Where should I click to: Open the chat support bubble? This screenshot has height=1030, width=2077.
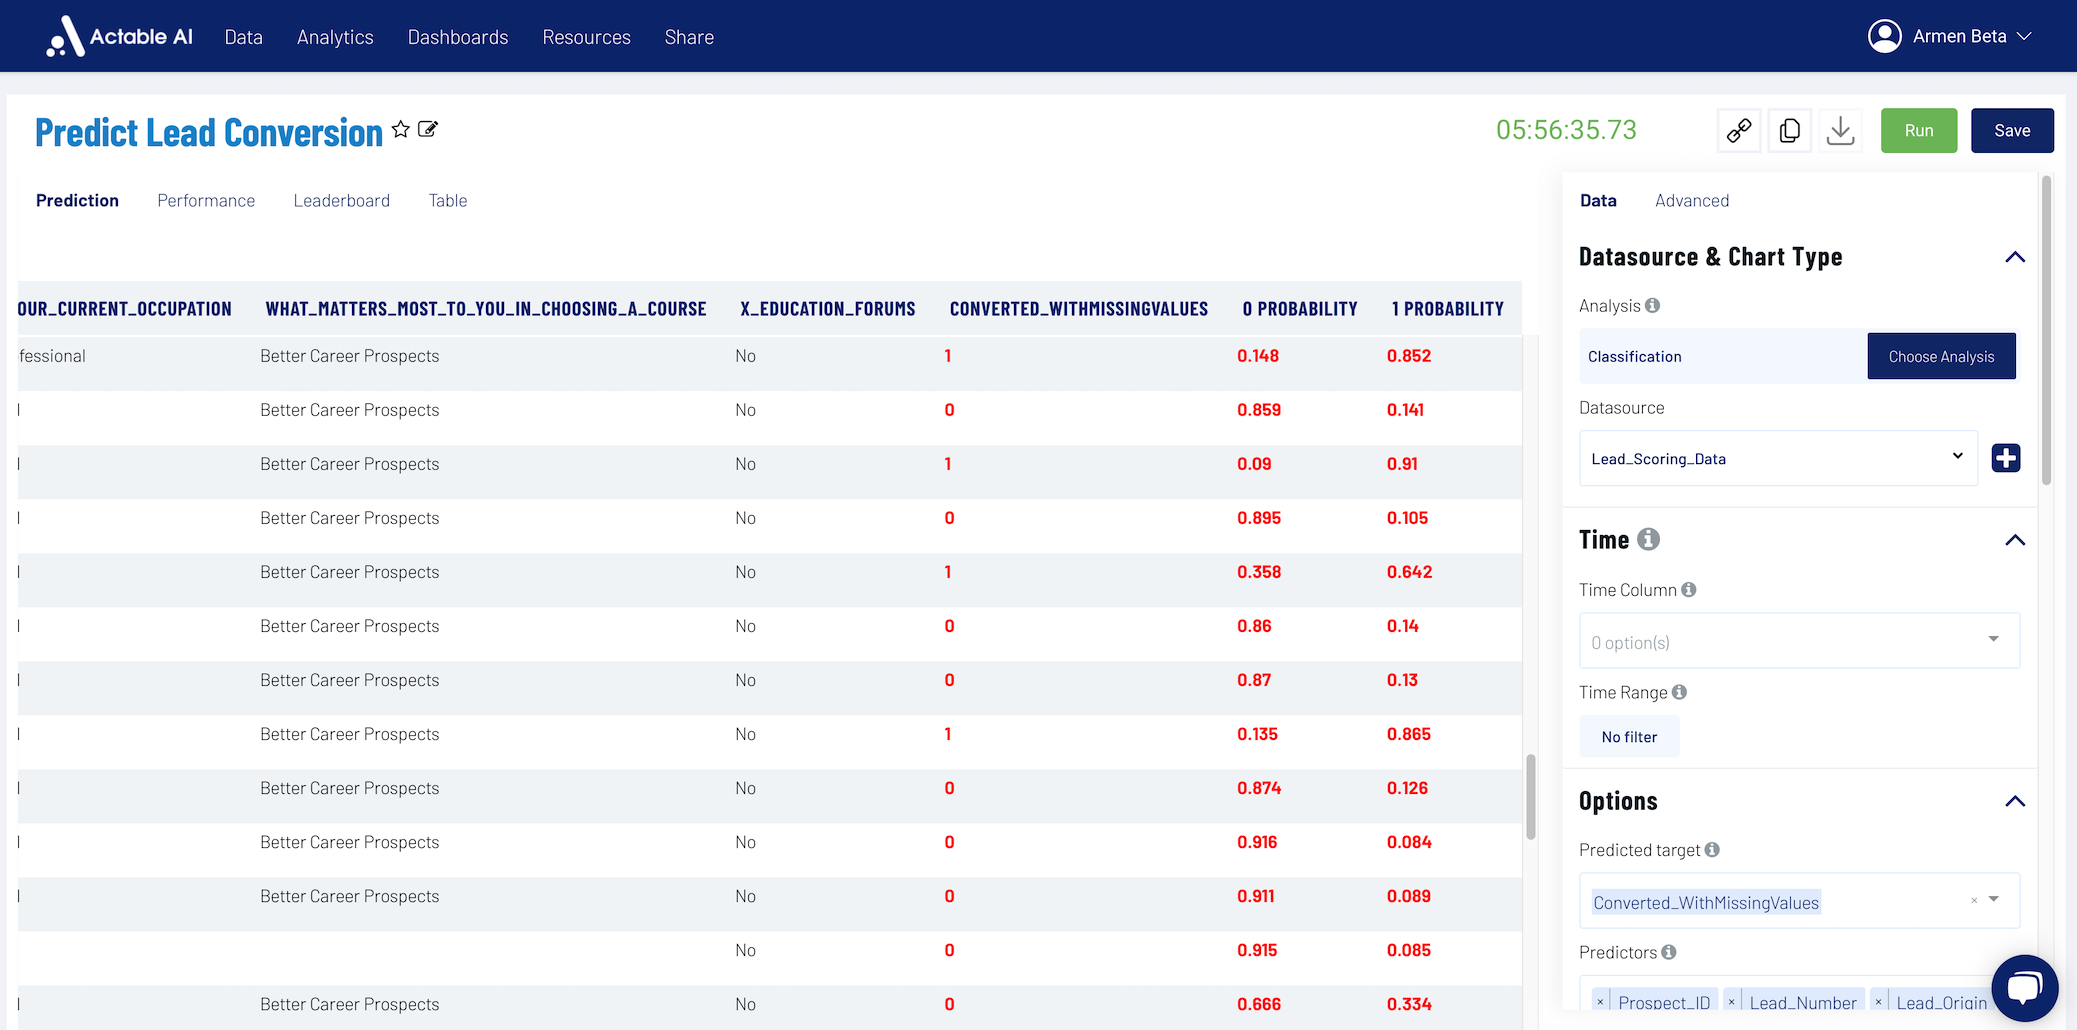point(2025,988)
